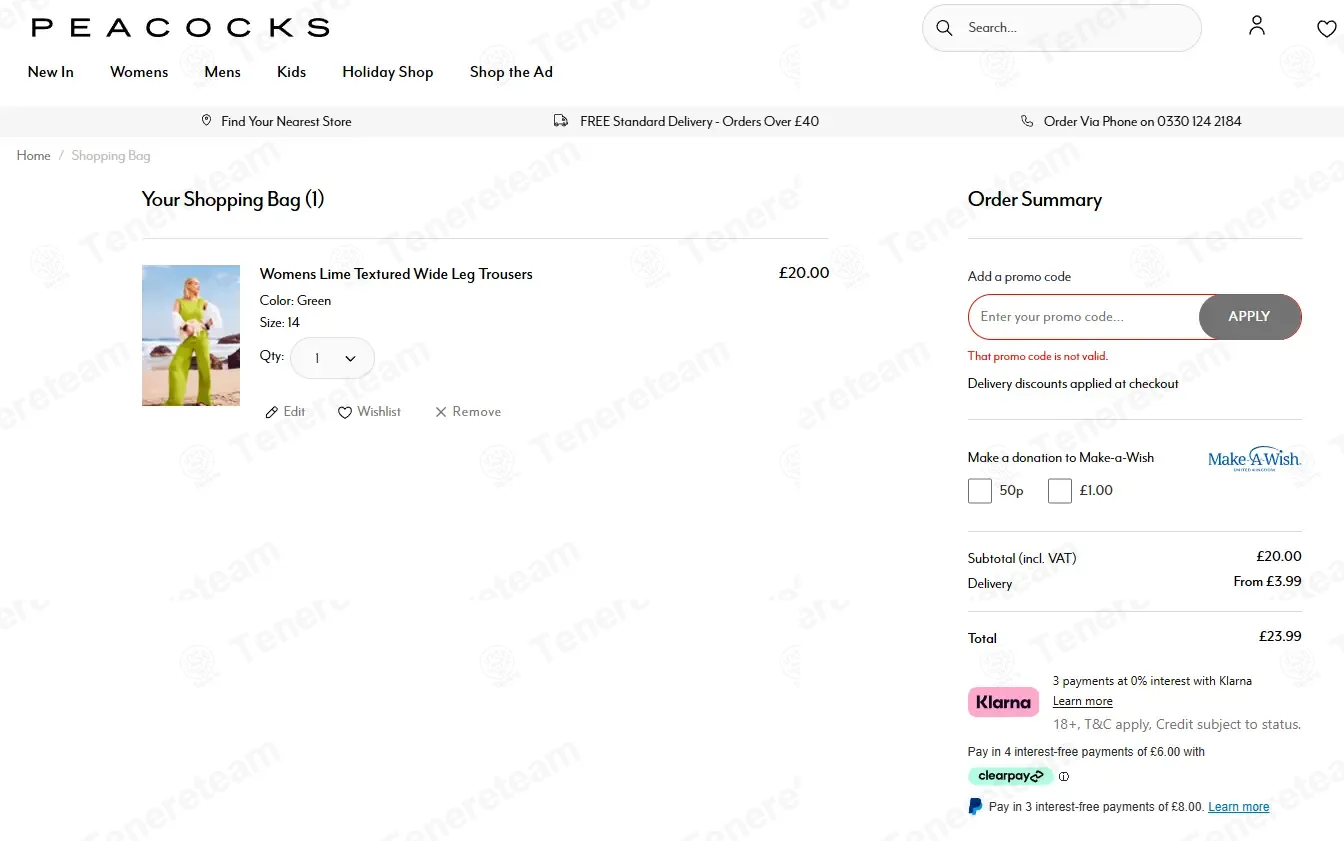Open the Kids menu

291,72
